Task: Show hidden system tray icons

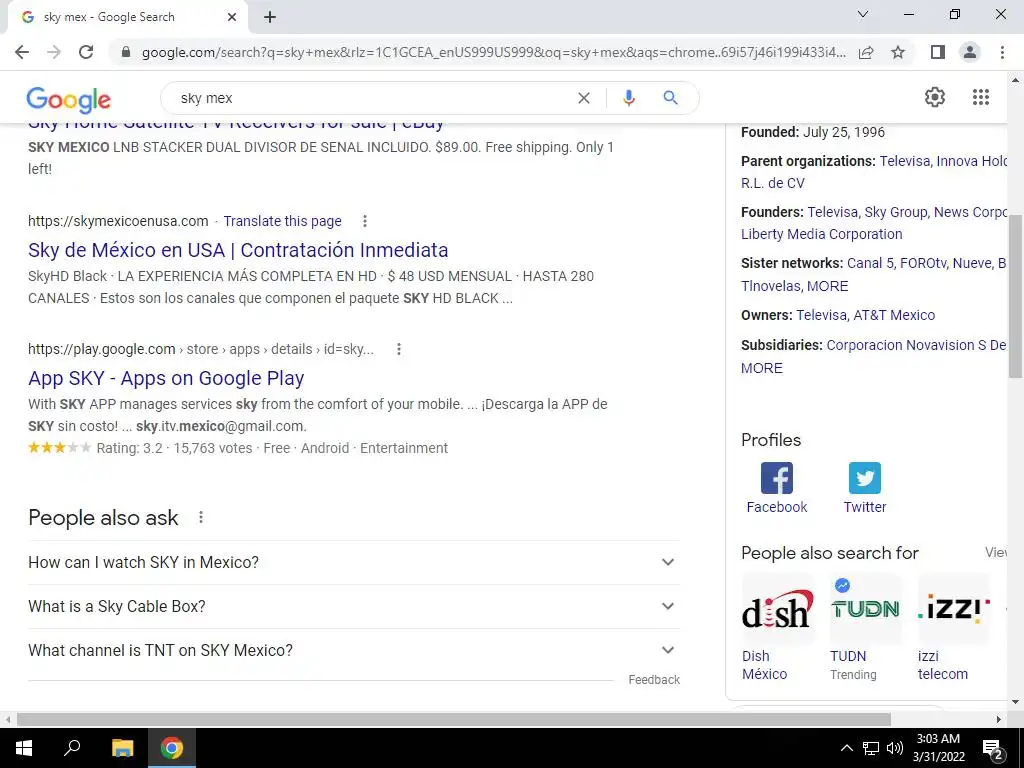Action: tap(846, 748)
